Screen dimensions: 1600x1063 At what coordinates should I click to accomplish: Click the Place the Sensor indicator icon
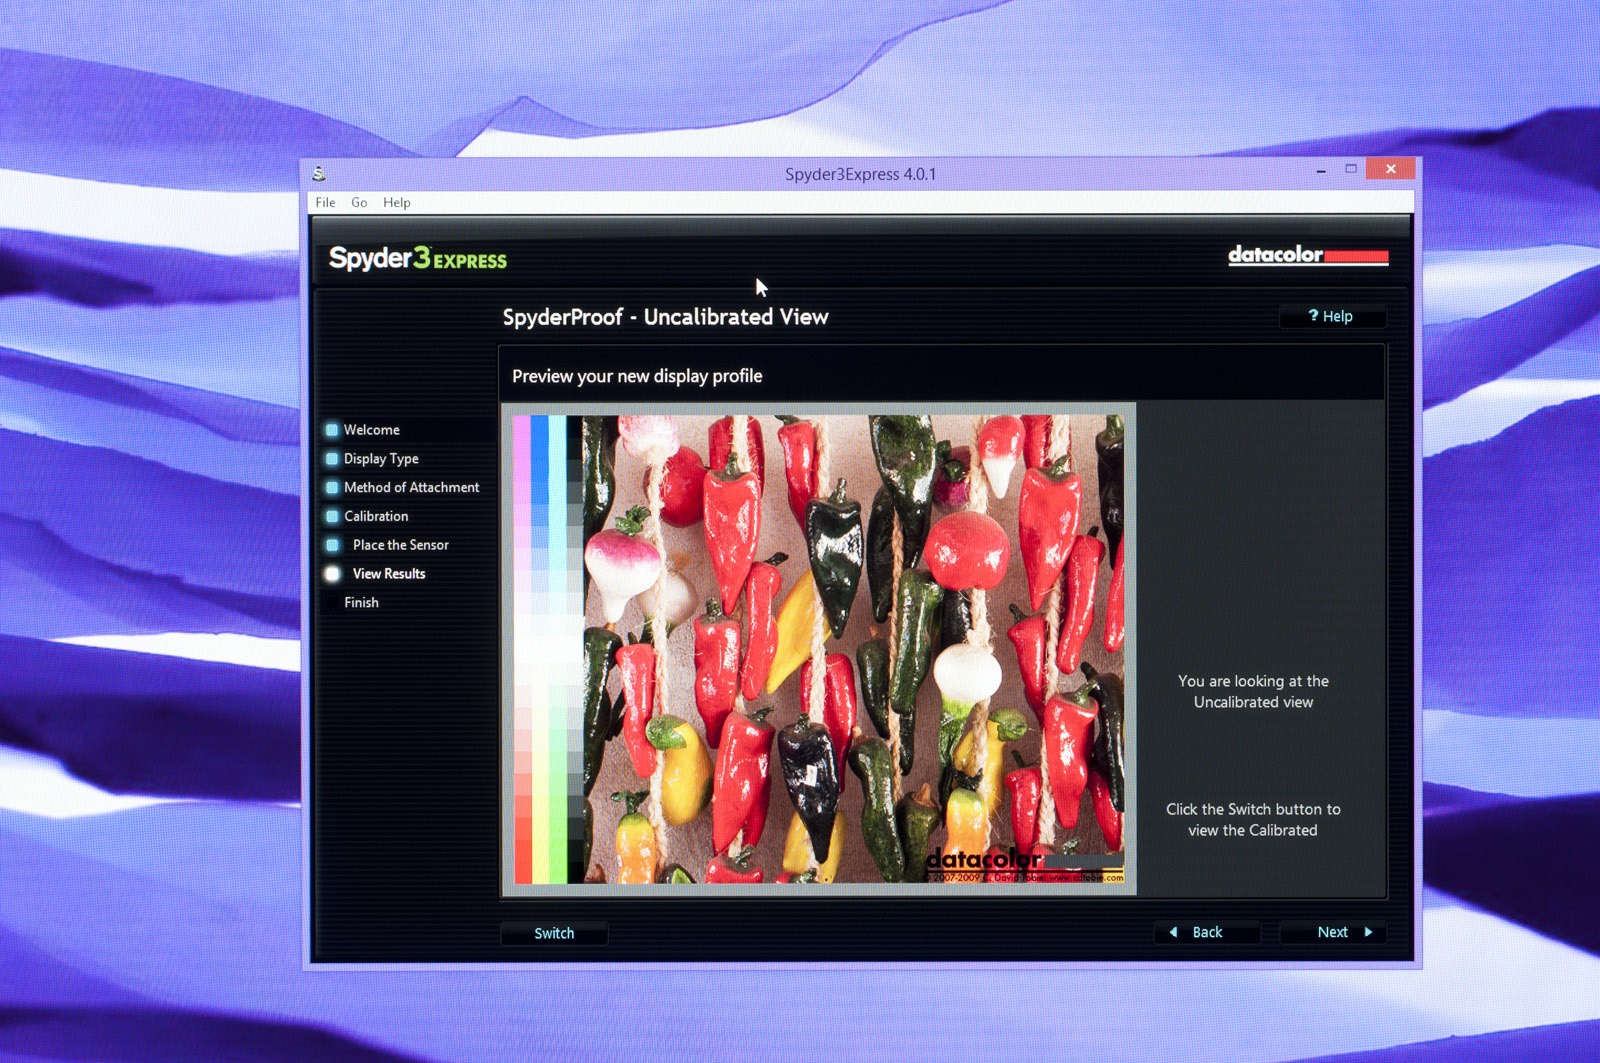pos(332,545)
